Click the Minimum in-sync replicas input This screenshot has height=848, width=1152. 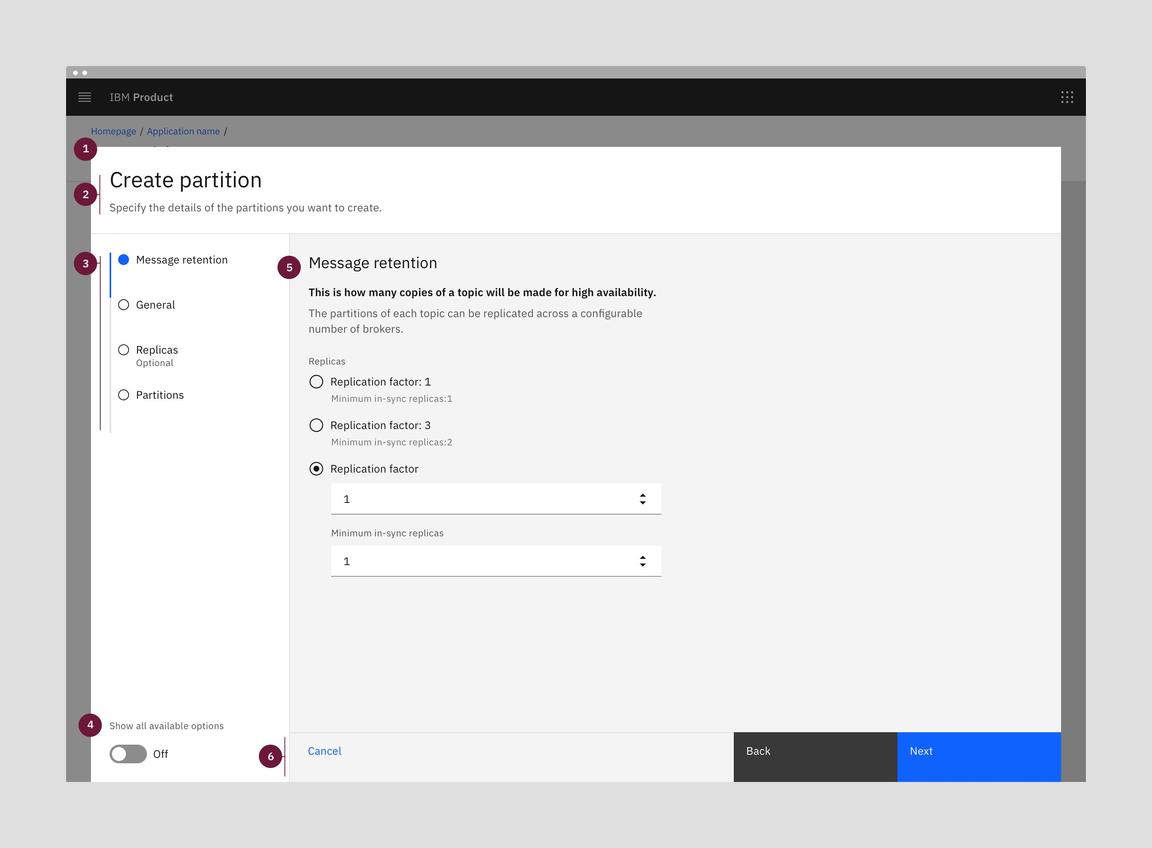coord(480,561)
